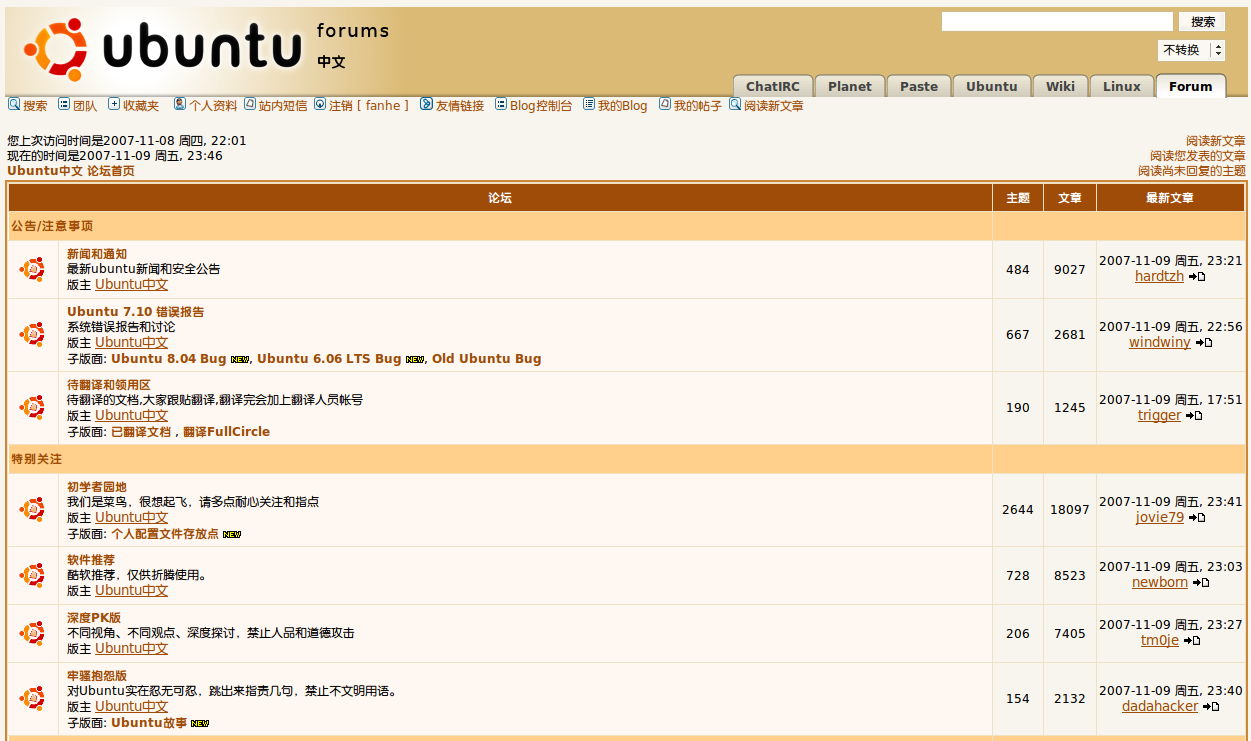Screen dimensions: 1251x741
Task: Click the forum icon beside 初学者园地
Action: pyautogui.click(x=32, y=510)
